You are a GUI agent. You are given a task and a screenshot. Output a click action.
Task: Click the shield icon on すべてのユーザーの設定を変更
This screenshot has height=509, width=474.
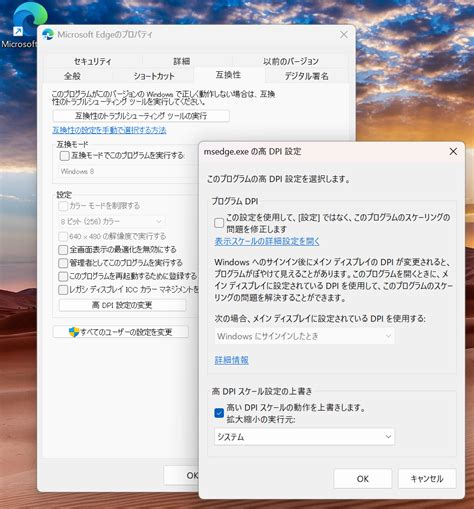click(x=74, y=332)
